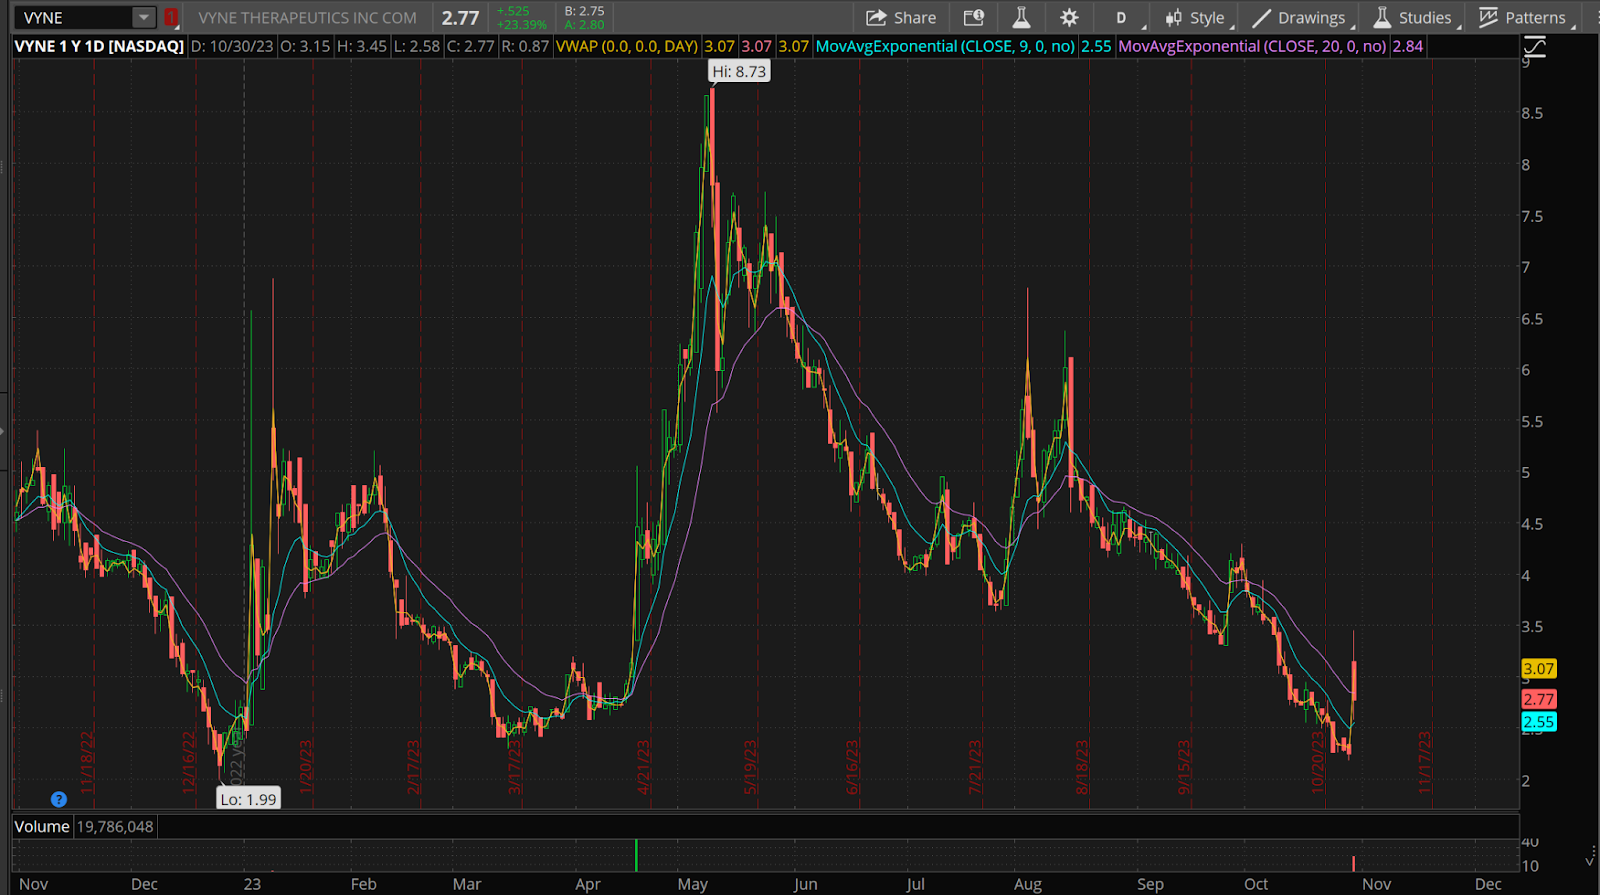
Task: Click the beaker Edit Studies icon
Action: 1021,18
